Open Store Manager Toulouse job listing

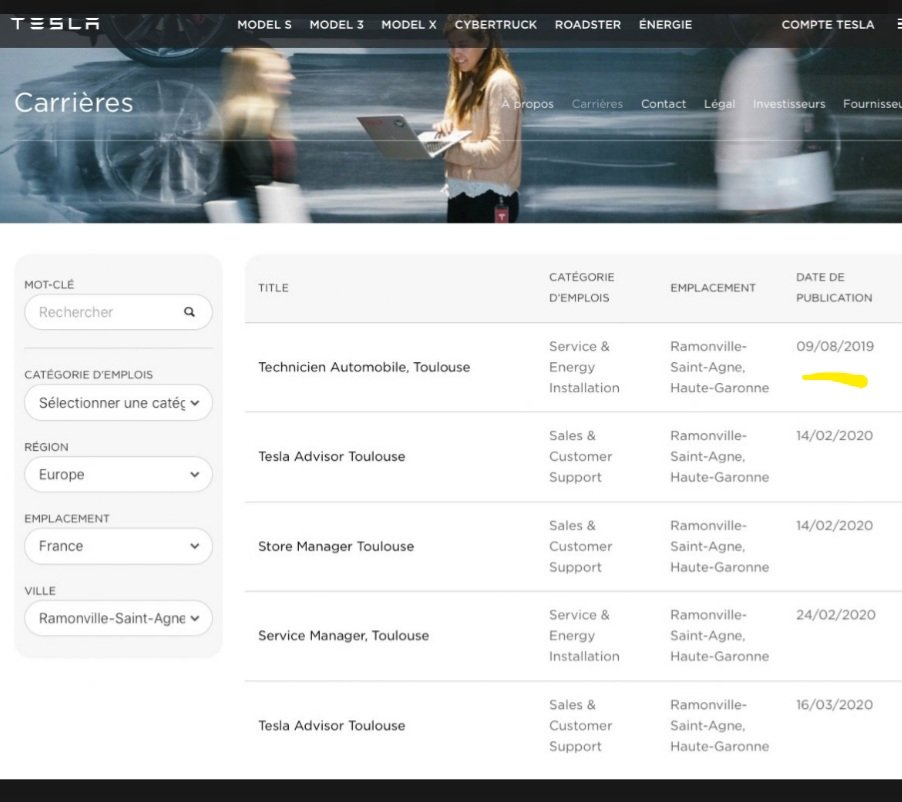[336, 546]
